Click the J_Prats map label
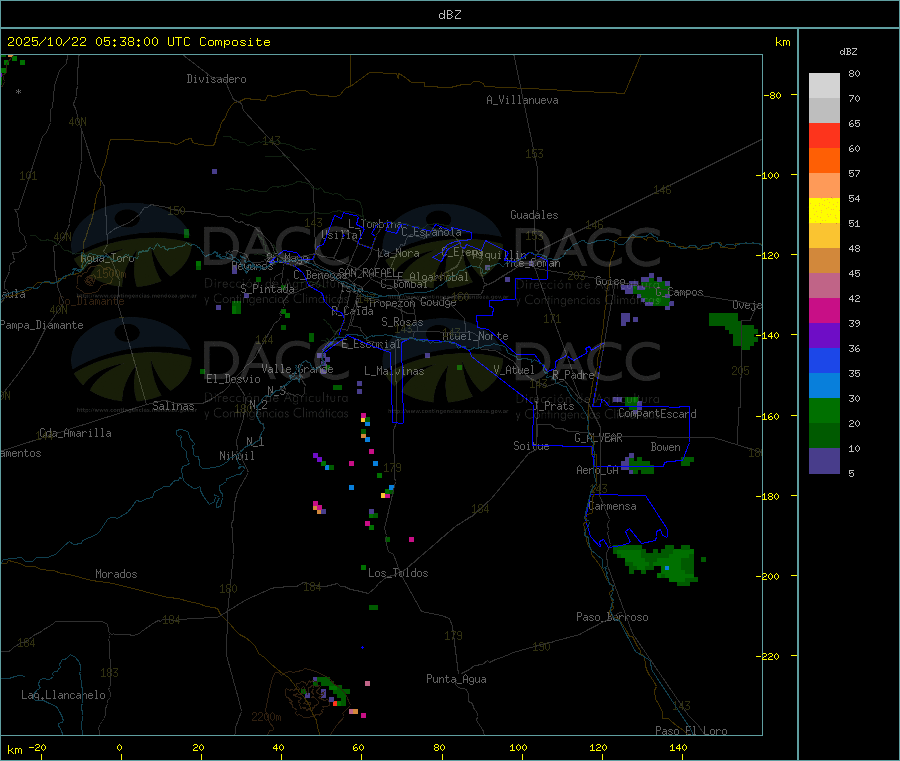Image resolution: width=900 pixels, height=761 pixels. [x=554, y=405]
